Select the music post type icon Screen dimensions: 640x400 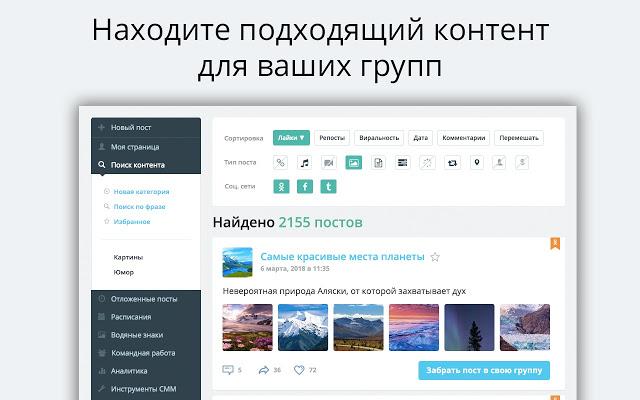coord(304,163)
